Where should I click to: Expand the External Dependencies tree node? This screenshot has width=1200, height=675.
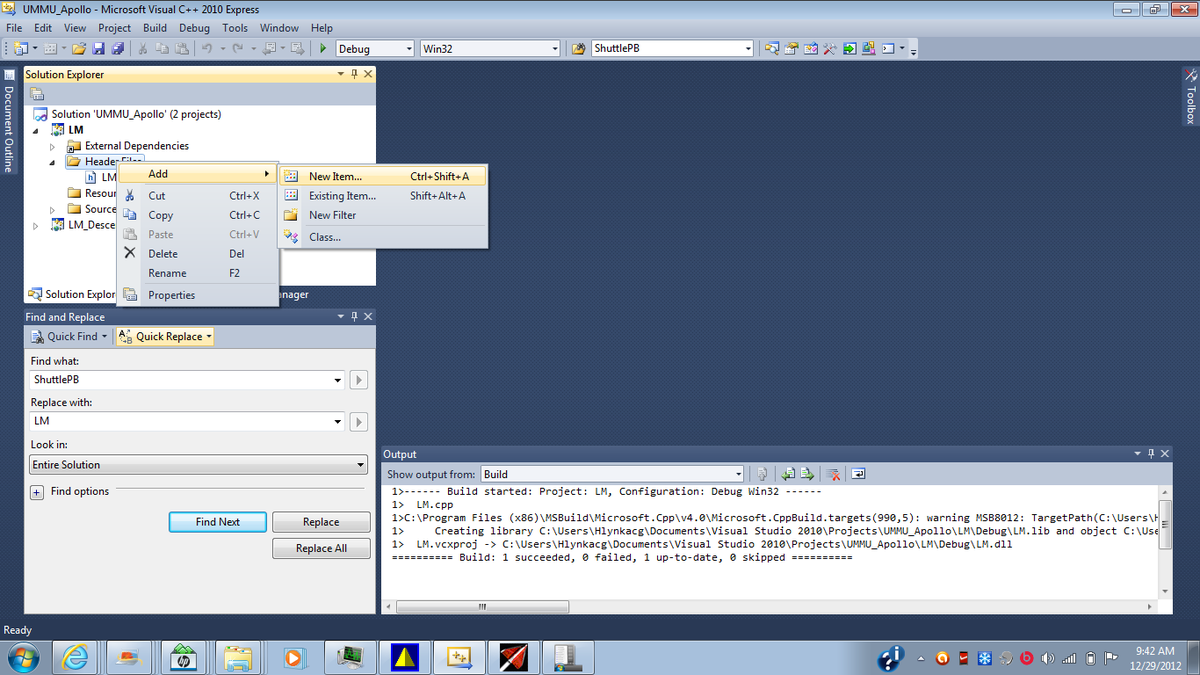point(53,146)
